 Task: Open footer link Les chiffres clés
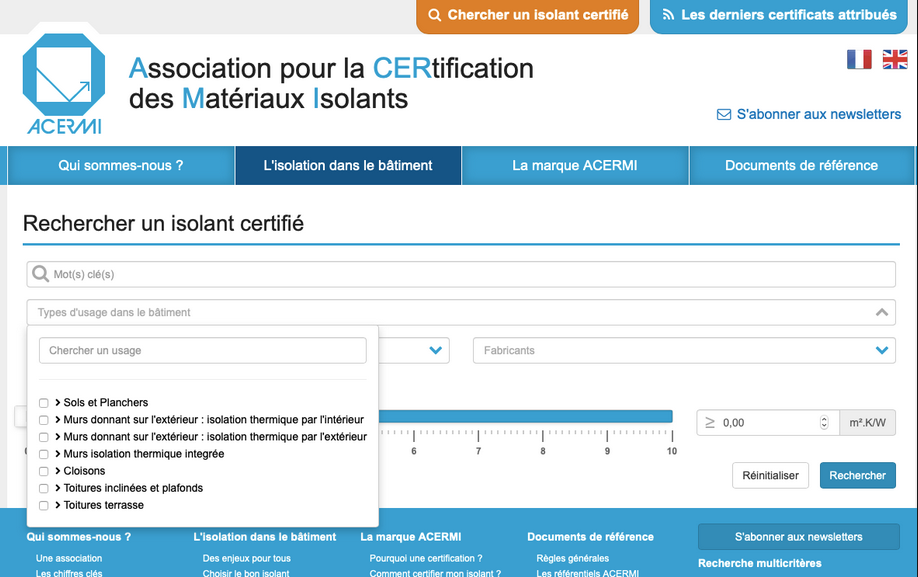click(x=69, y=573)
